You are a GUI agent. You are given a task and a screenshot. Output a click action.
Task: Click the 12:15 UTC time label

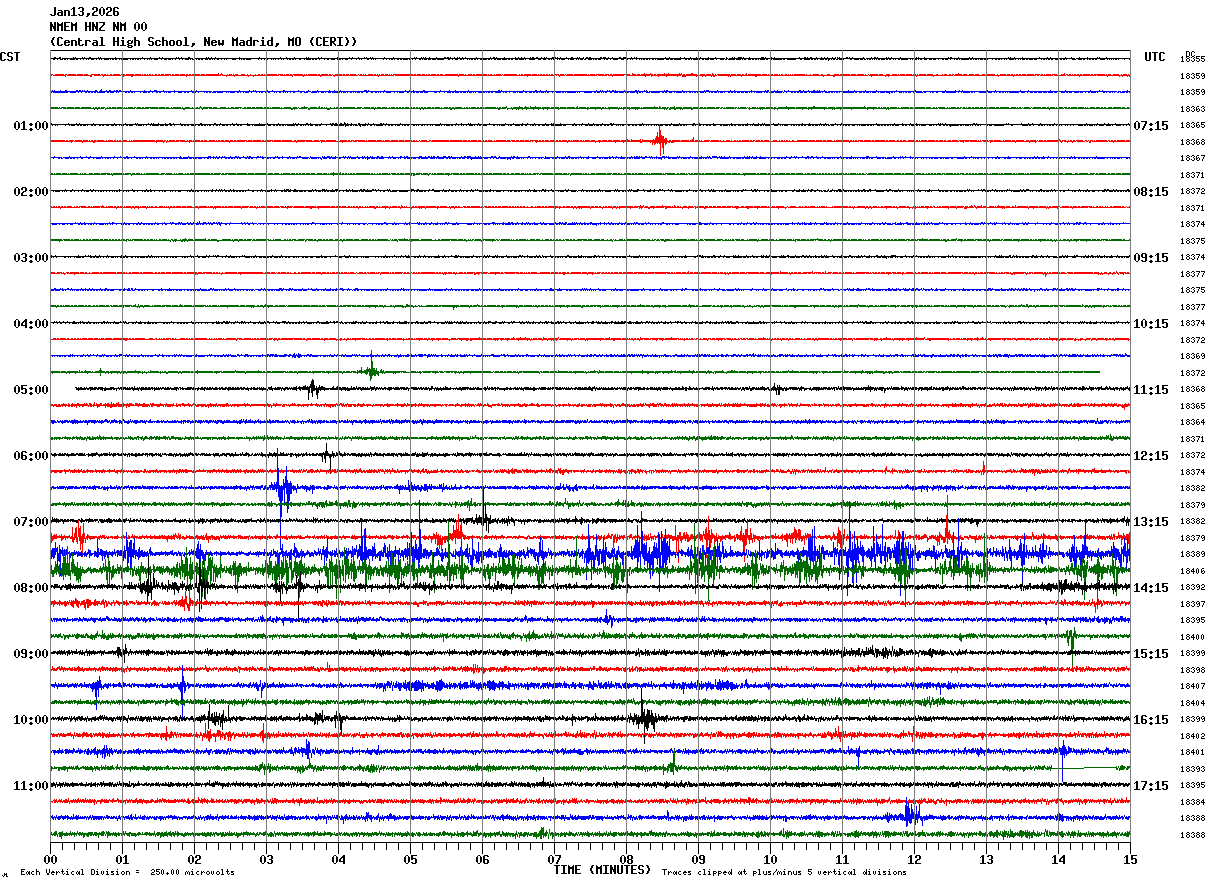pyautogui.click(x=1150, y=456)
